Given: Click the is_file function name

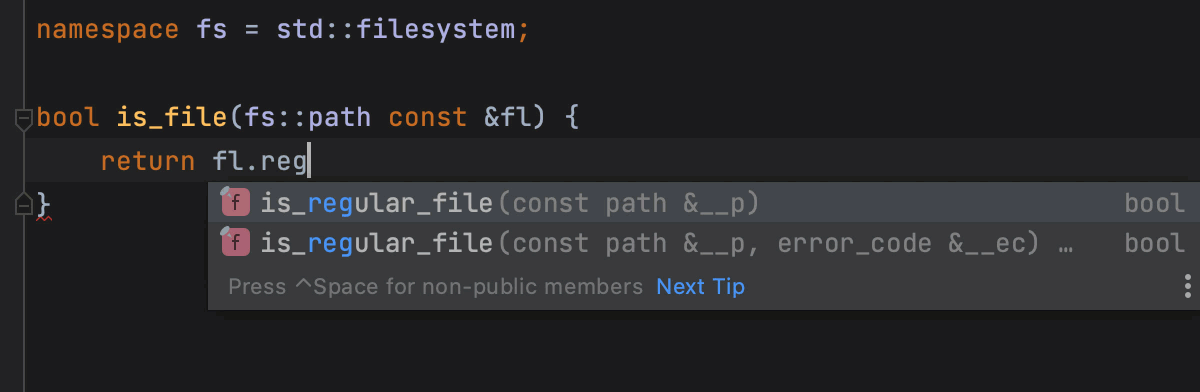Looking at the screenshot, I should click(x=172, y=118).
